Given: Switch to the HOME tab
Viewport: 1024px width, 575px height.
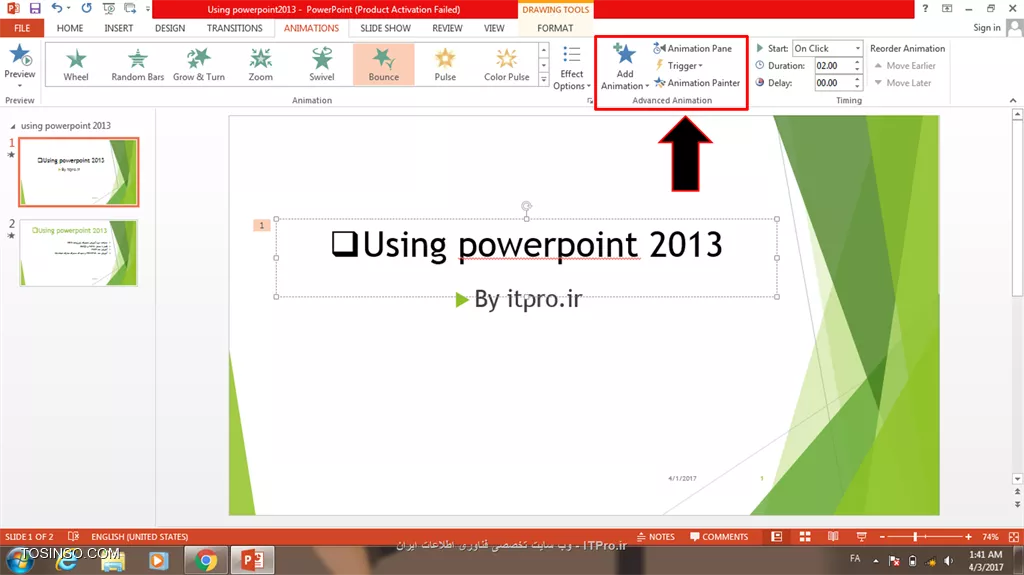Looking at the screenshot, I should (70, 28).
